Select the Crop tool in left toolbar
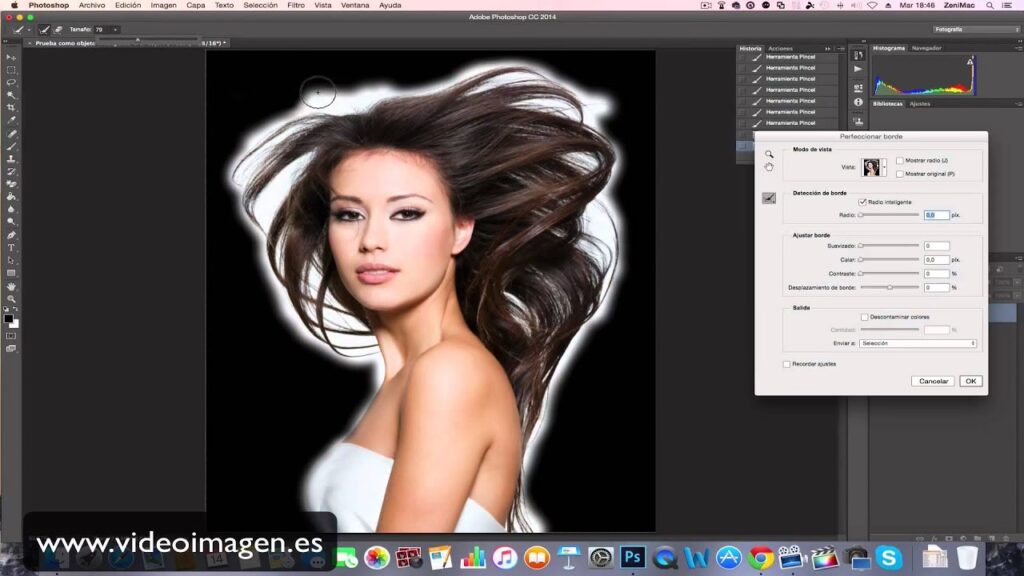 coord(11,108)
